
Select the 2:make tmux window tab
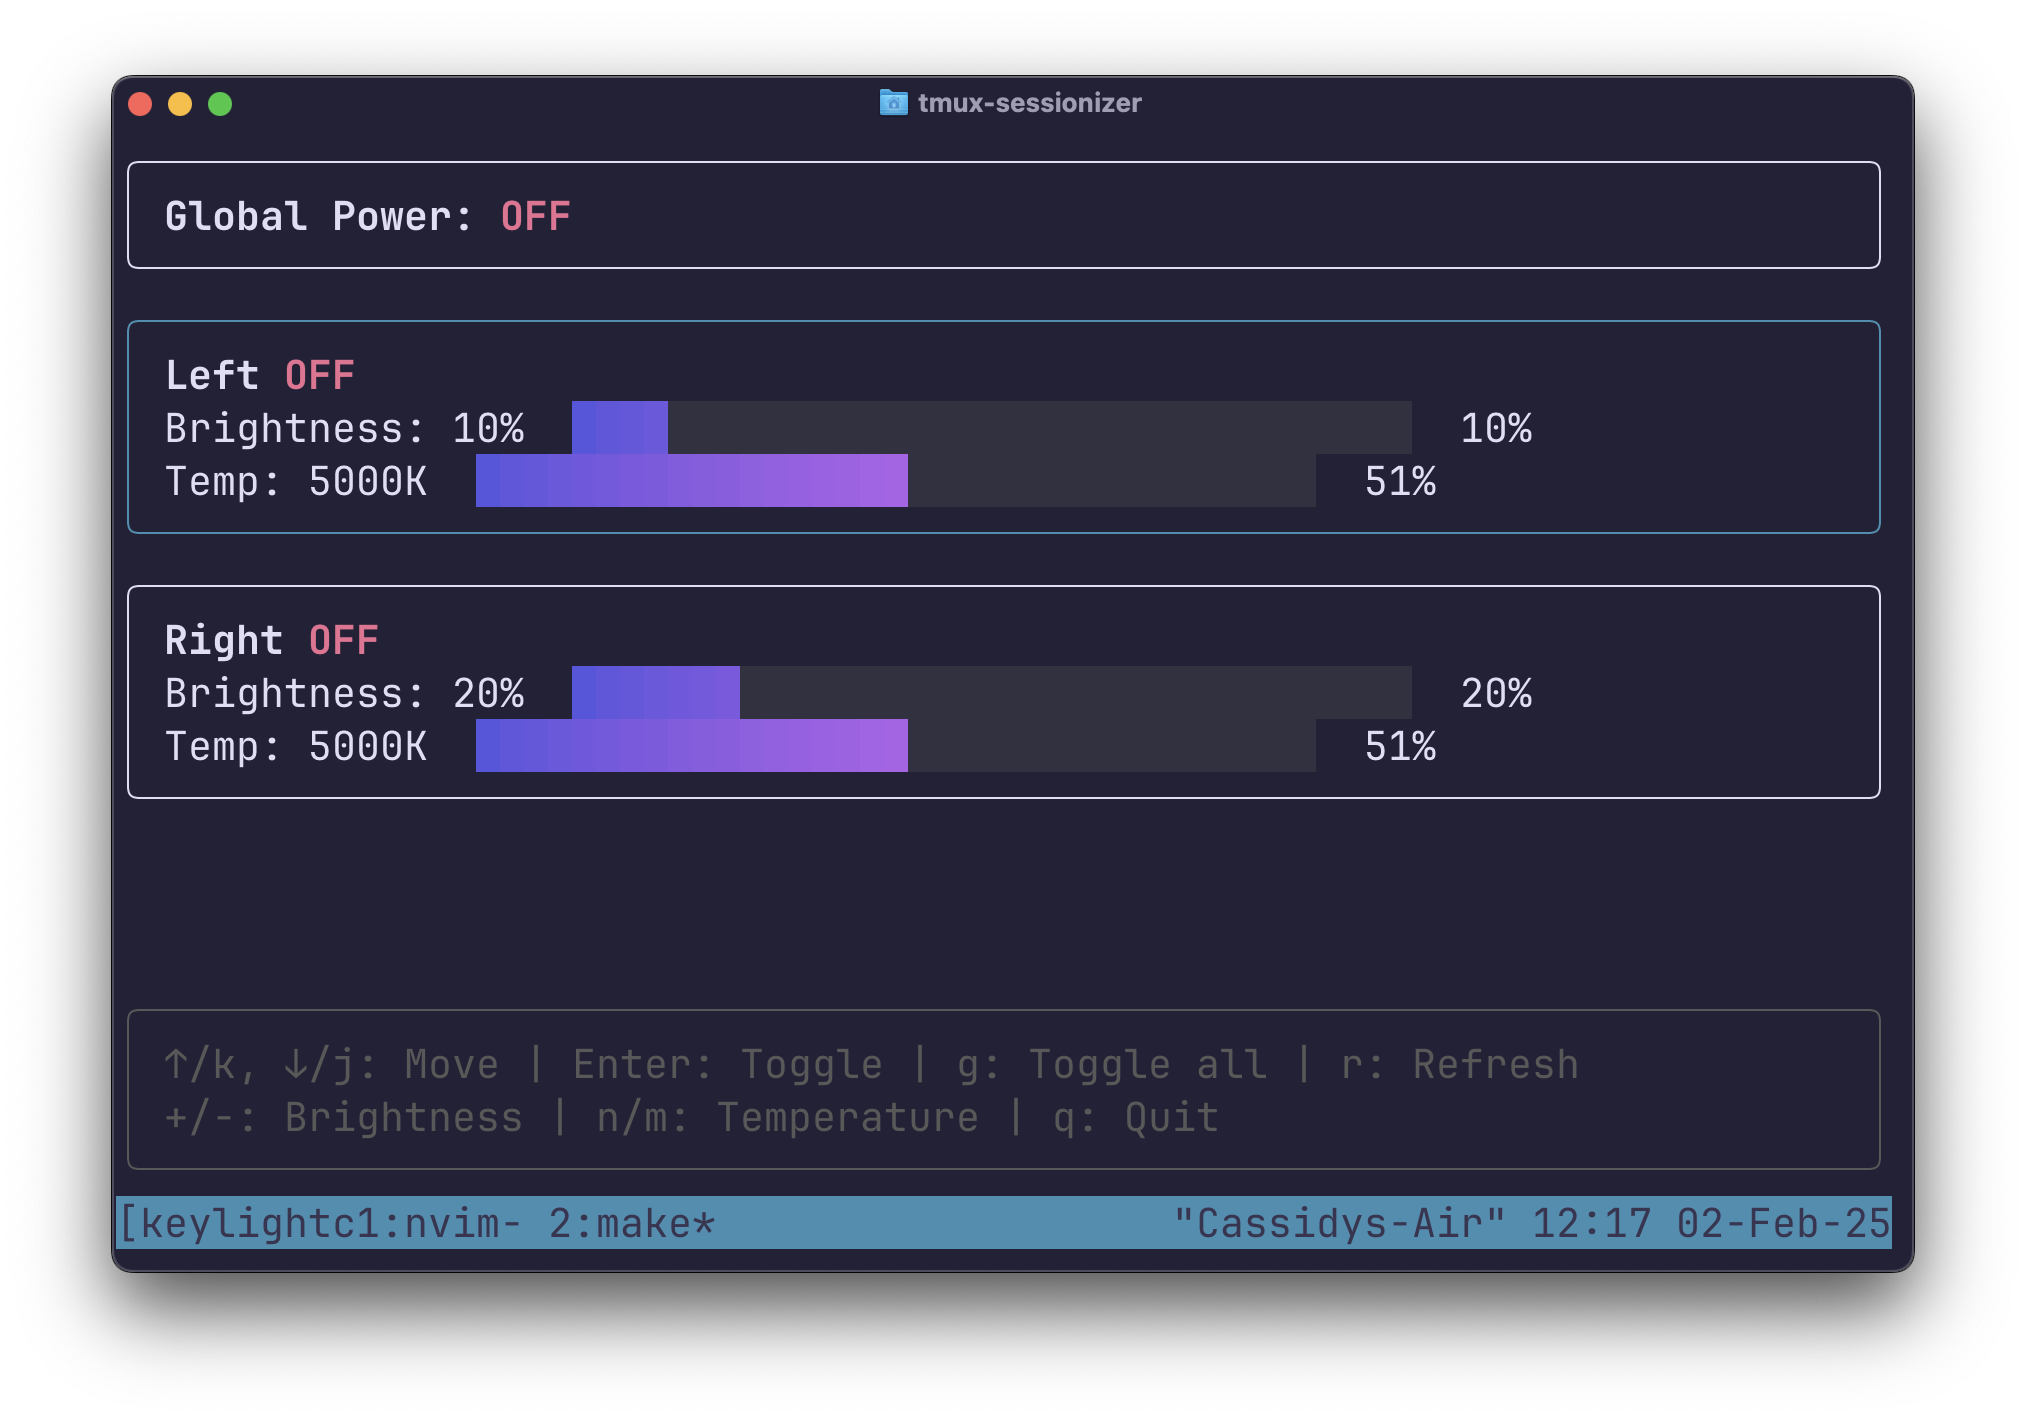631,1223
